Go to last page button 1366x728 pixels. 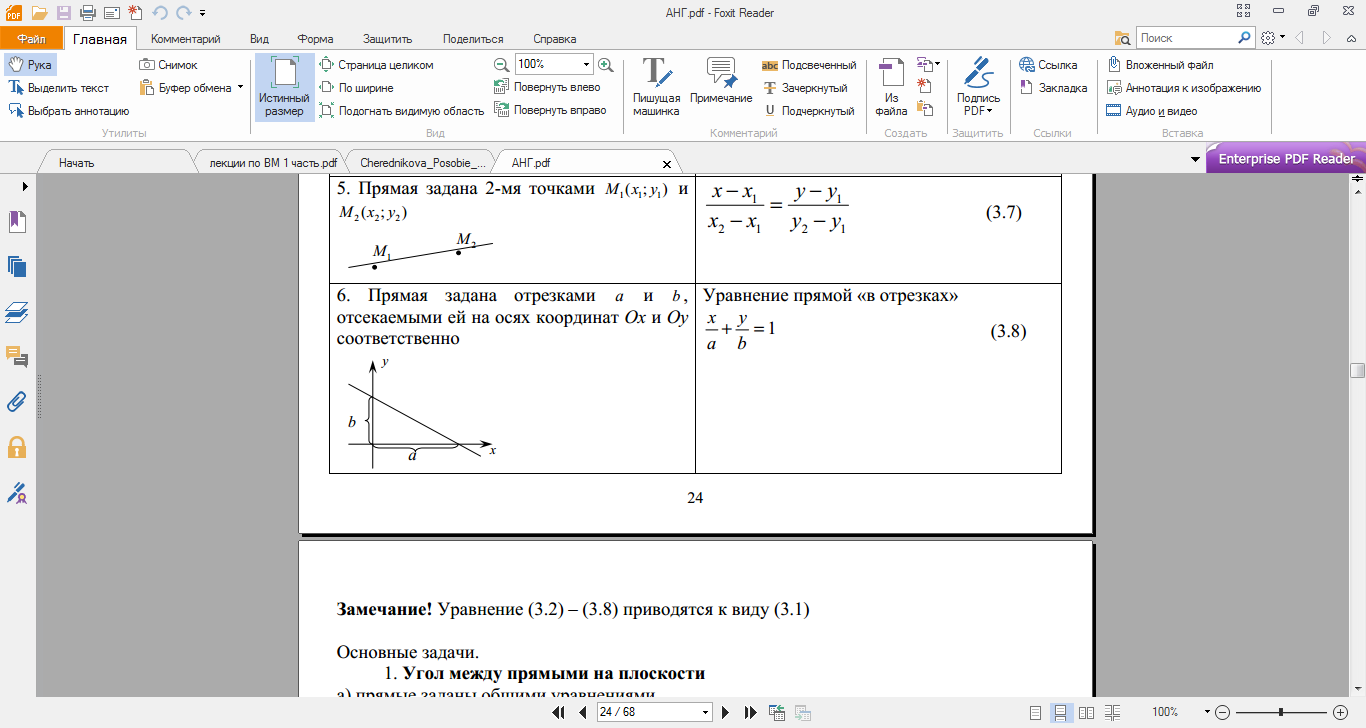point(750,712)
